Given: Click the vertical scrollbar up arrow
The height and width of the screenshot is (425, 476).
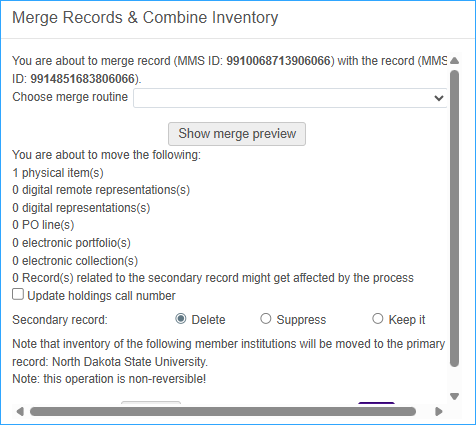Looking at the screenshot, I should point(454,61).
